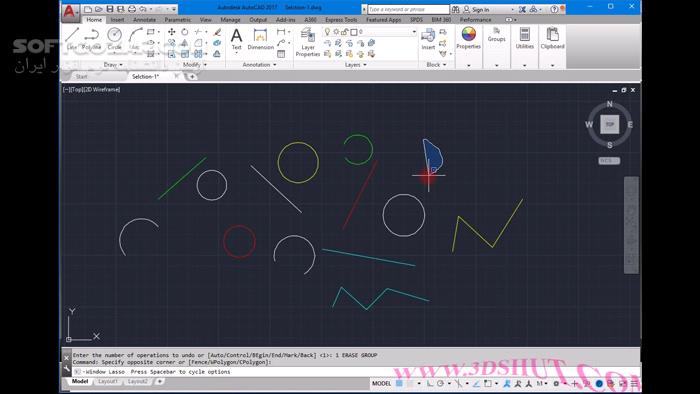Expand the Annotation panel

259,65
